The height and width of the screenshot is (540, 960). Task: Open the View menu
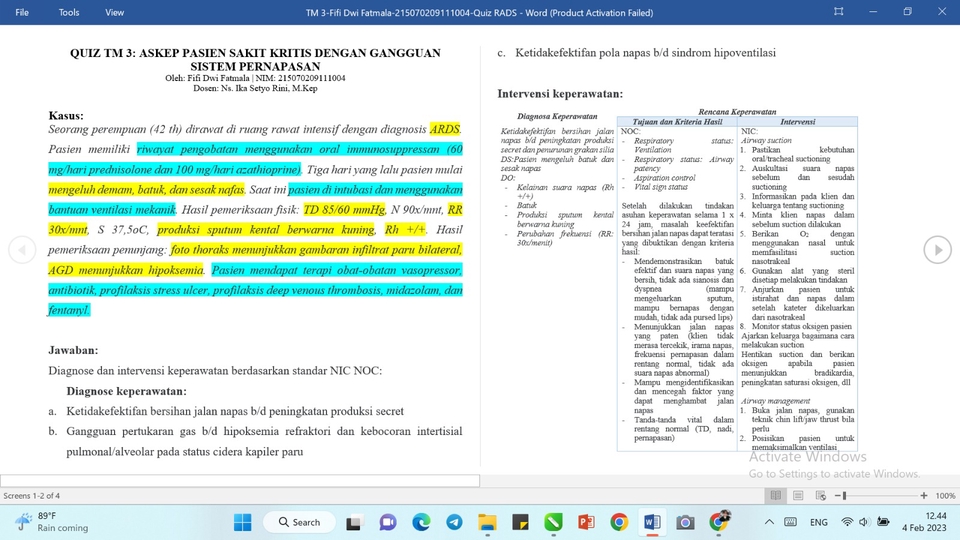pyautogui.click(x=114, y=12)
